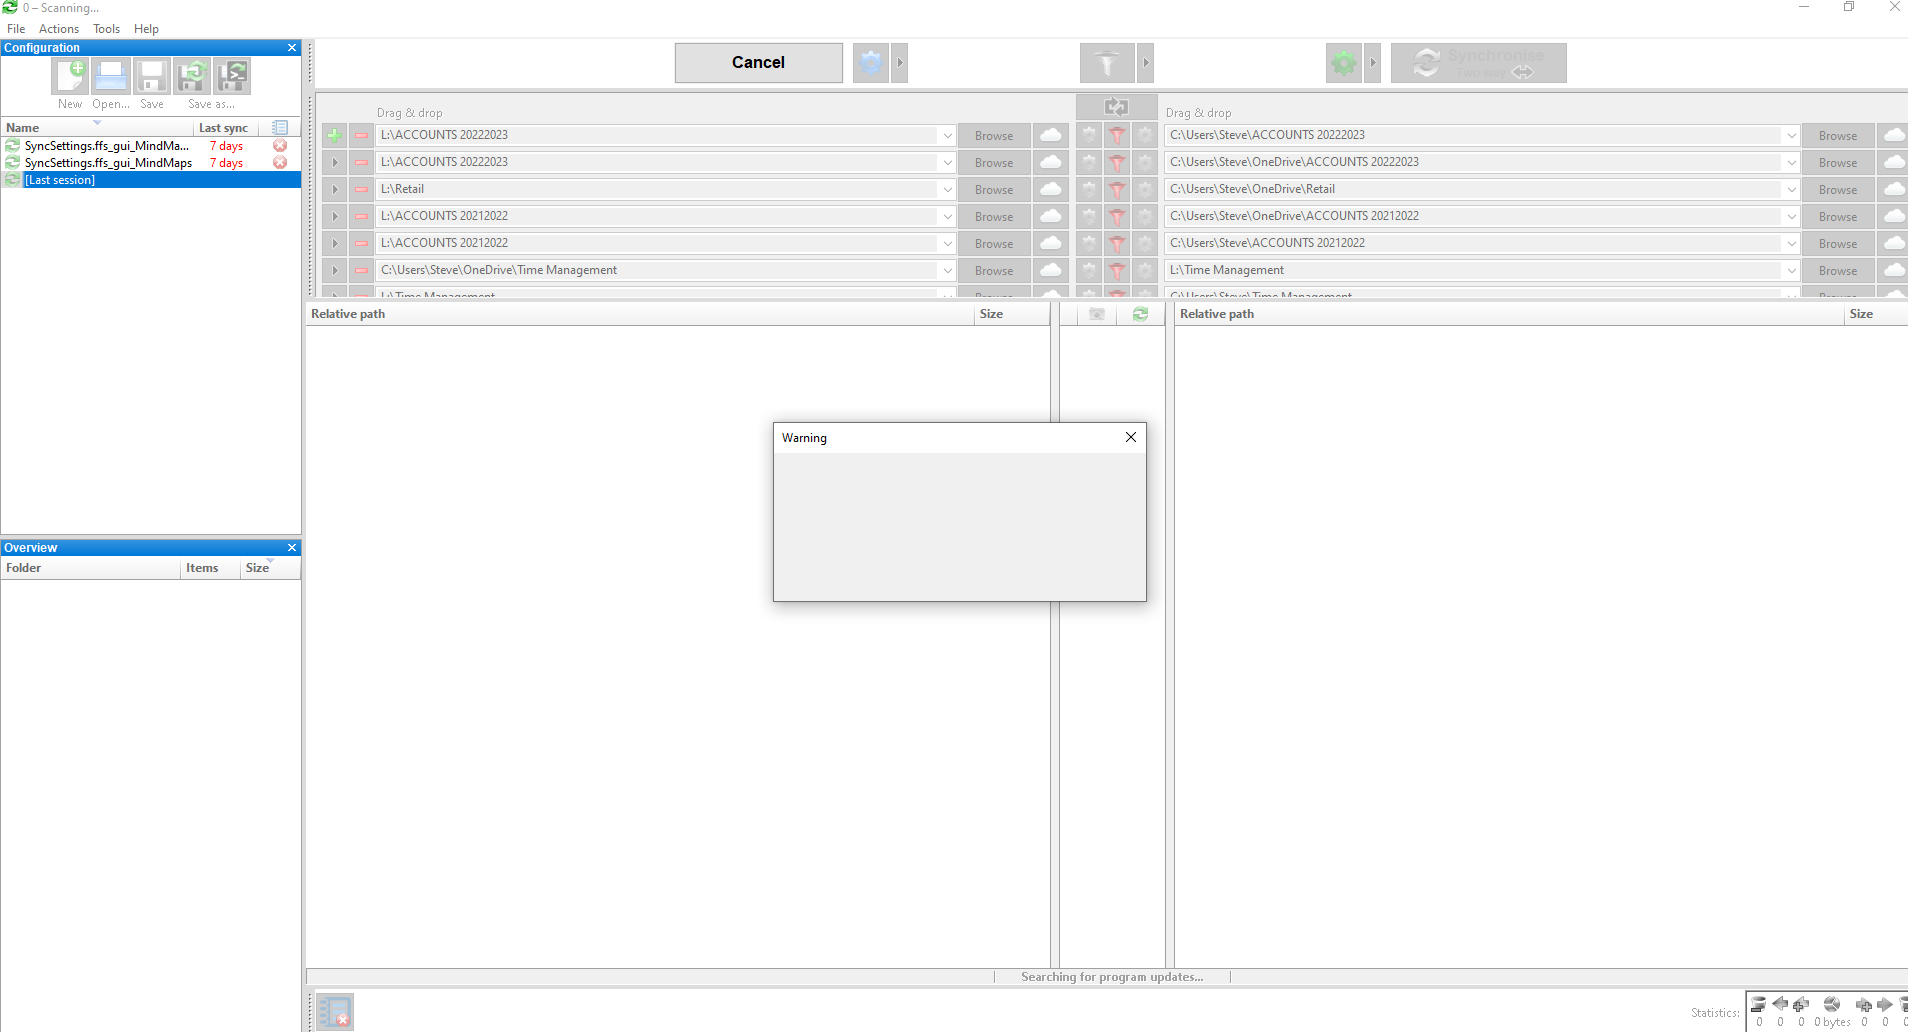
Task: Add a folder pair with green plus
Action: click(334, 135)
